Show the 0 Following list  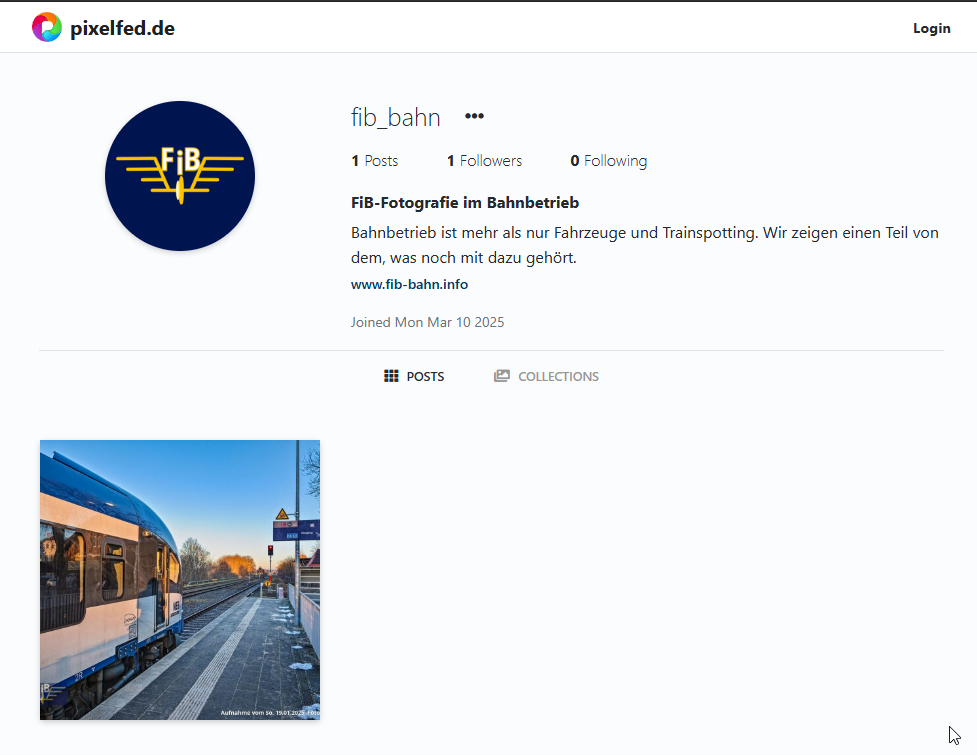click(609, 161)
